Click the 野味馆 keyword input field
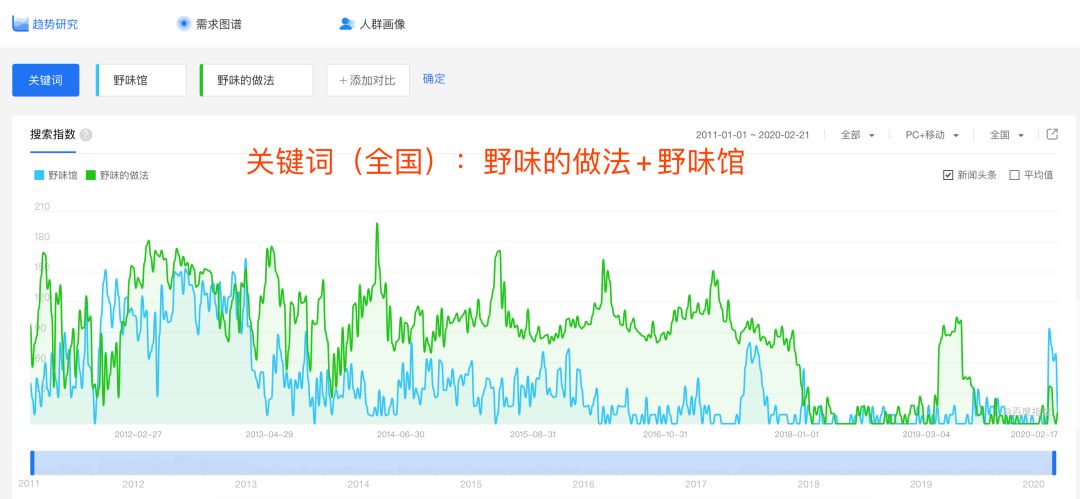The height and width of the screenshot is (499, 1080). (141, 80)
